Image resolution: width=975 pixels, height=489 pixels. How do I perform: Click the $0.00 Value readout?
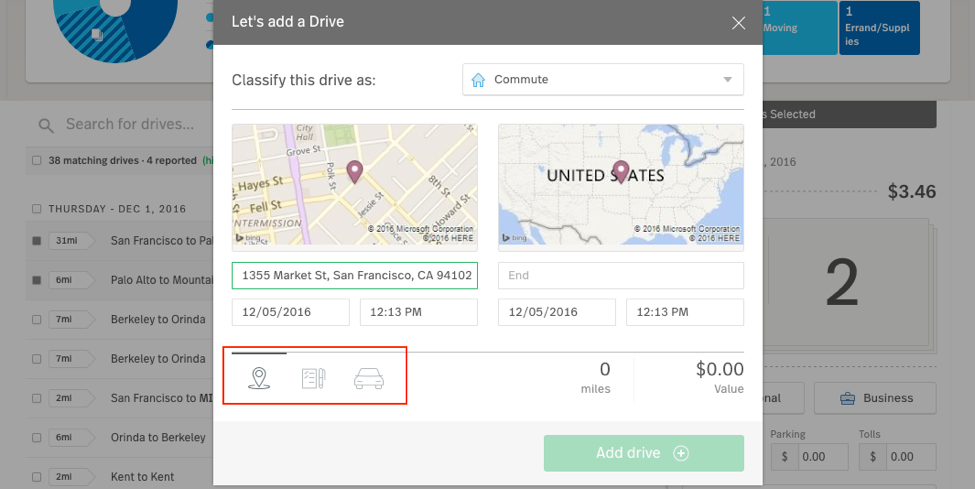tap(719, 378)
